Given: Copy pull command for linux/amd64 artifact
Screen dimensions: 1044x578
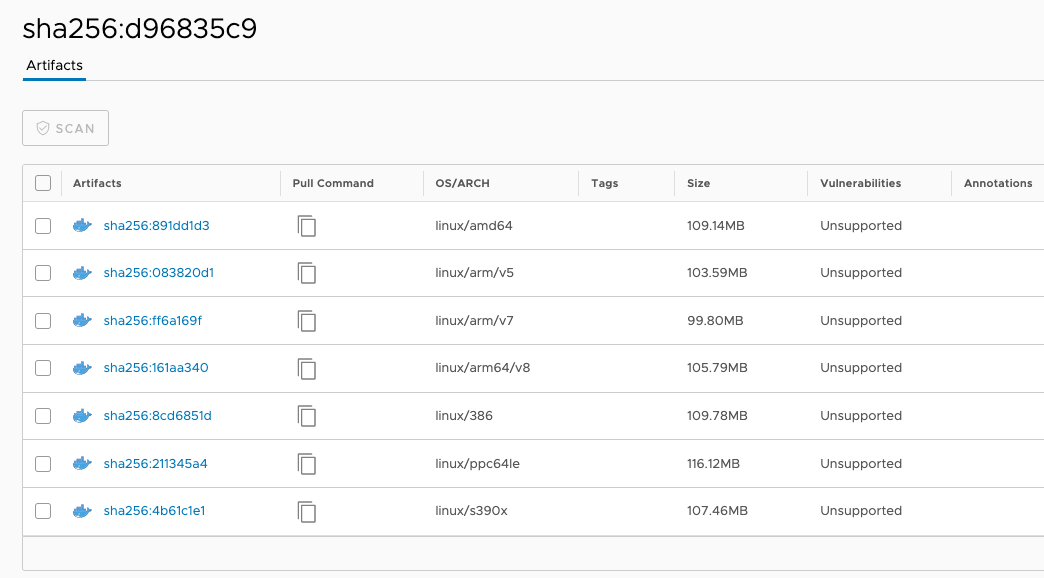Looking at the screenshot, I should 307,226.
